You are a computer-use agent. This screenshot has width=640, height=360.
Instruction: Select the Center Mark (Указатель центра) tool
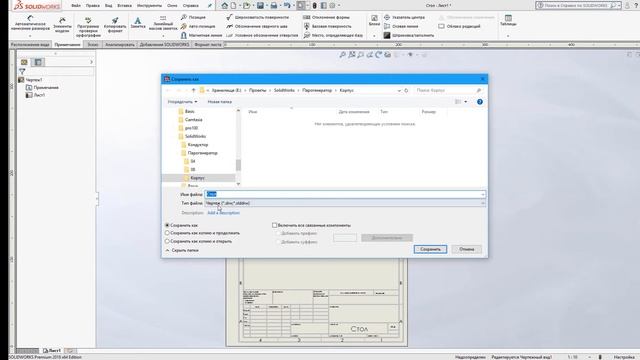click(x=404, y=17)
